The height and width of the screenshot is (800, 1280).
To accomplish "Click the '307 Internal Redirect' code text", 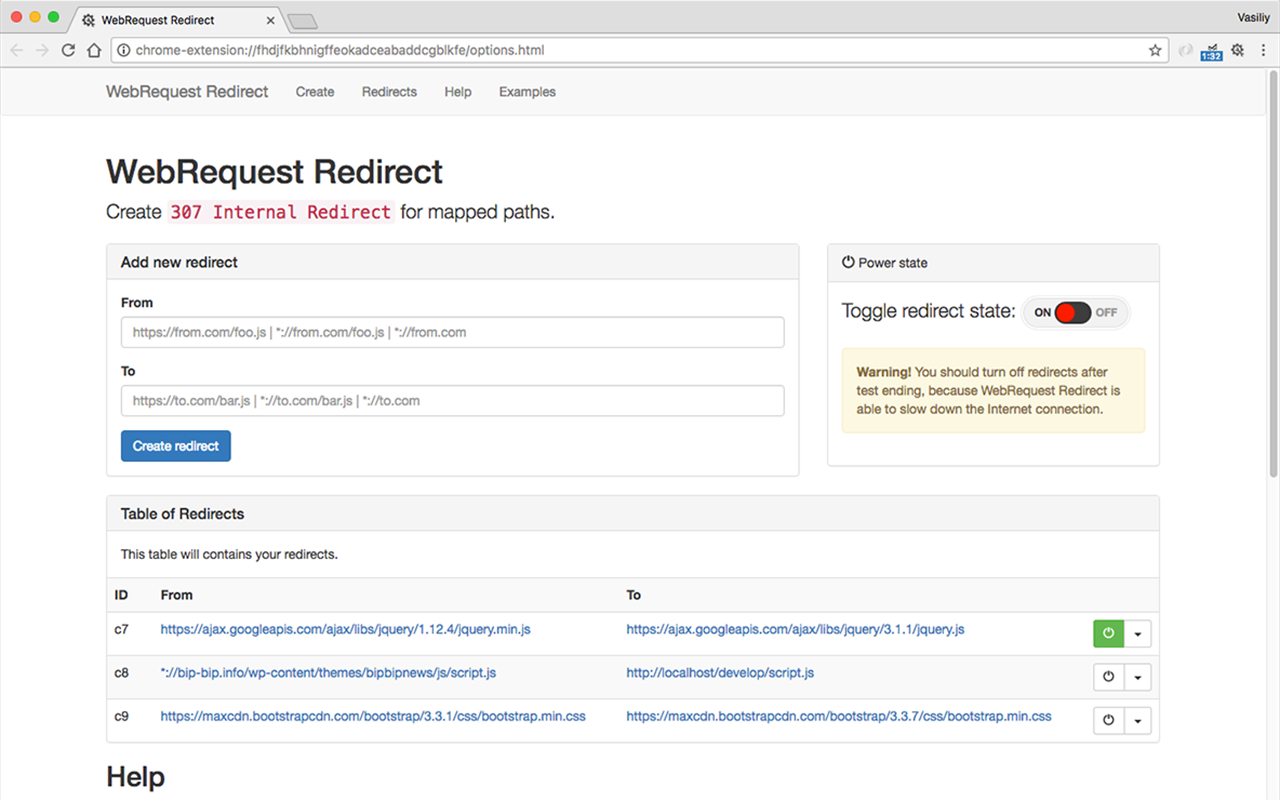I will coord(280,212).
